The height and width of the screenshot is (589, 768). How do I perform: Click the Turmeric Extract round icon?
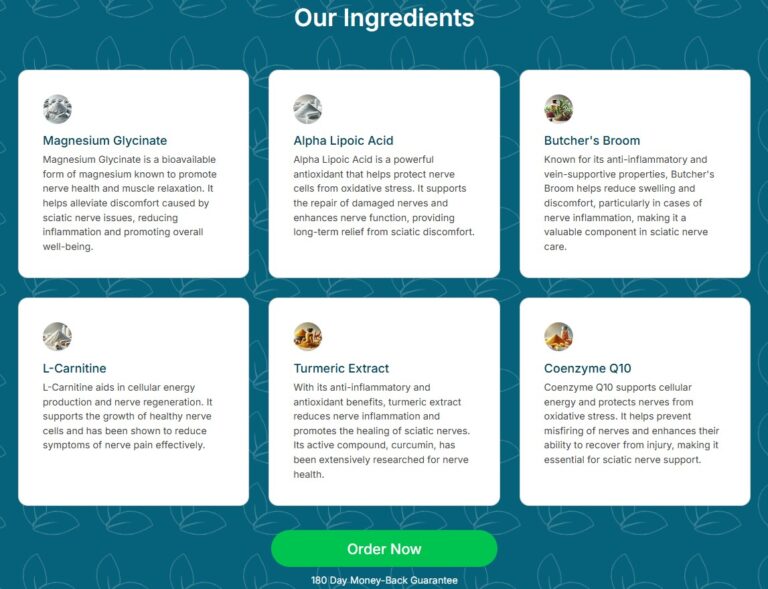307,336
